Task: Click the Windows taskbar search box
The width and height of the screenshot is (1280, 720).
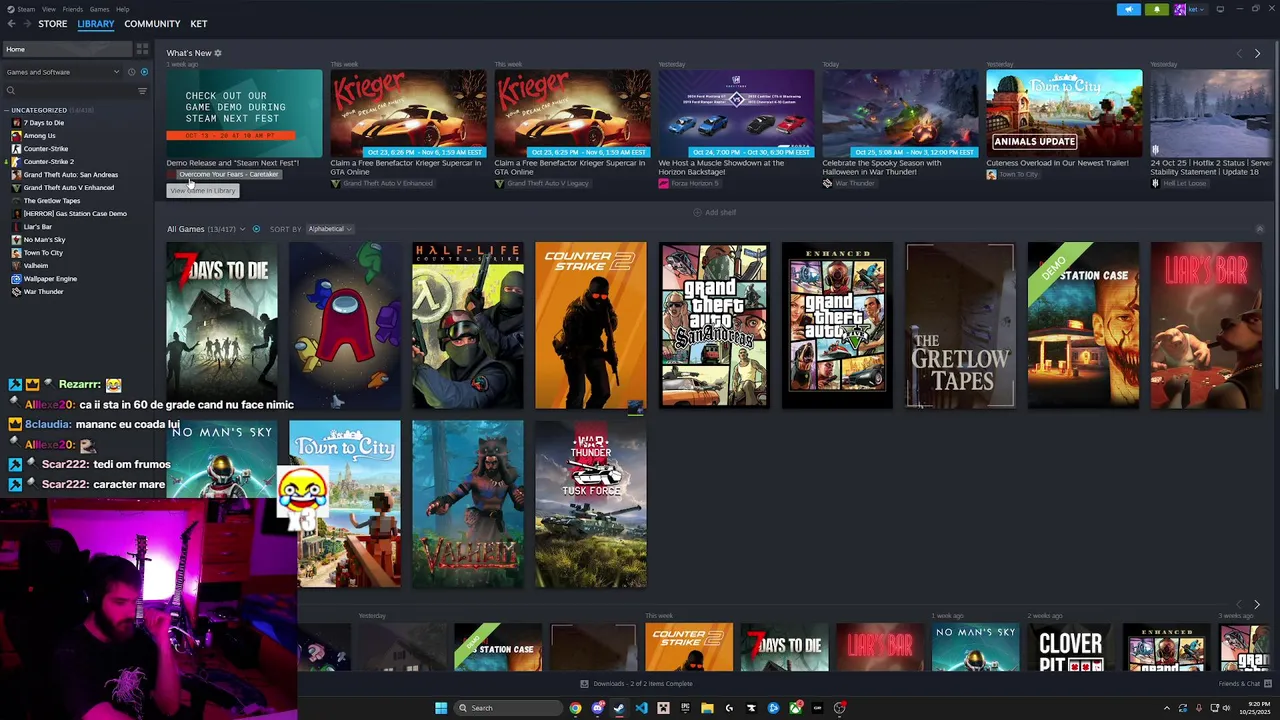Action: [507, 708]
